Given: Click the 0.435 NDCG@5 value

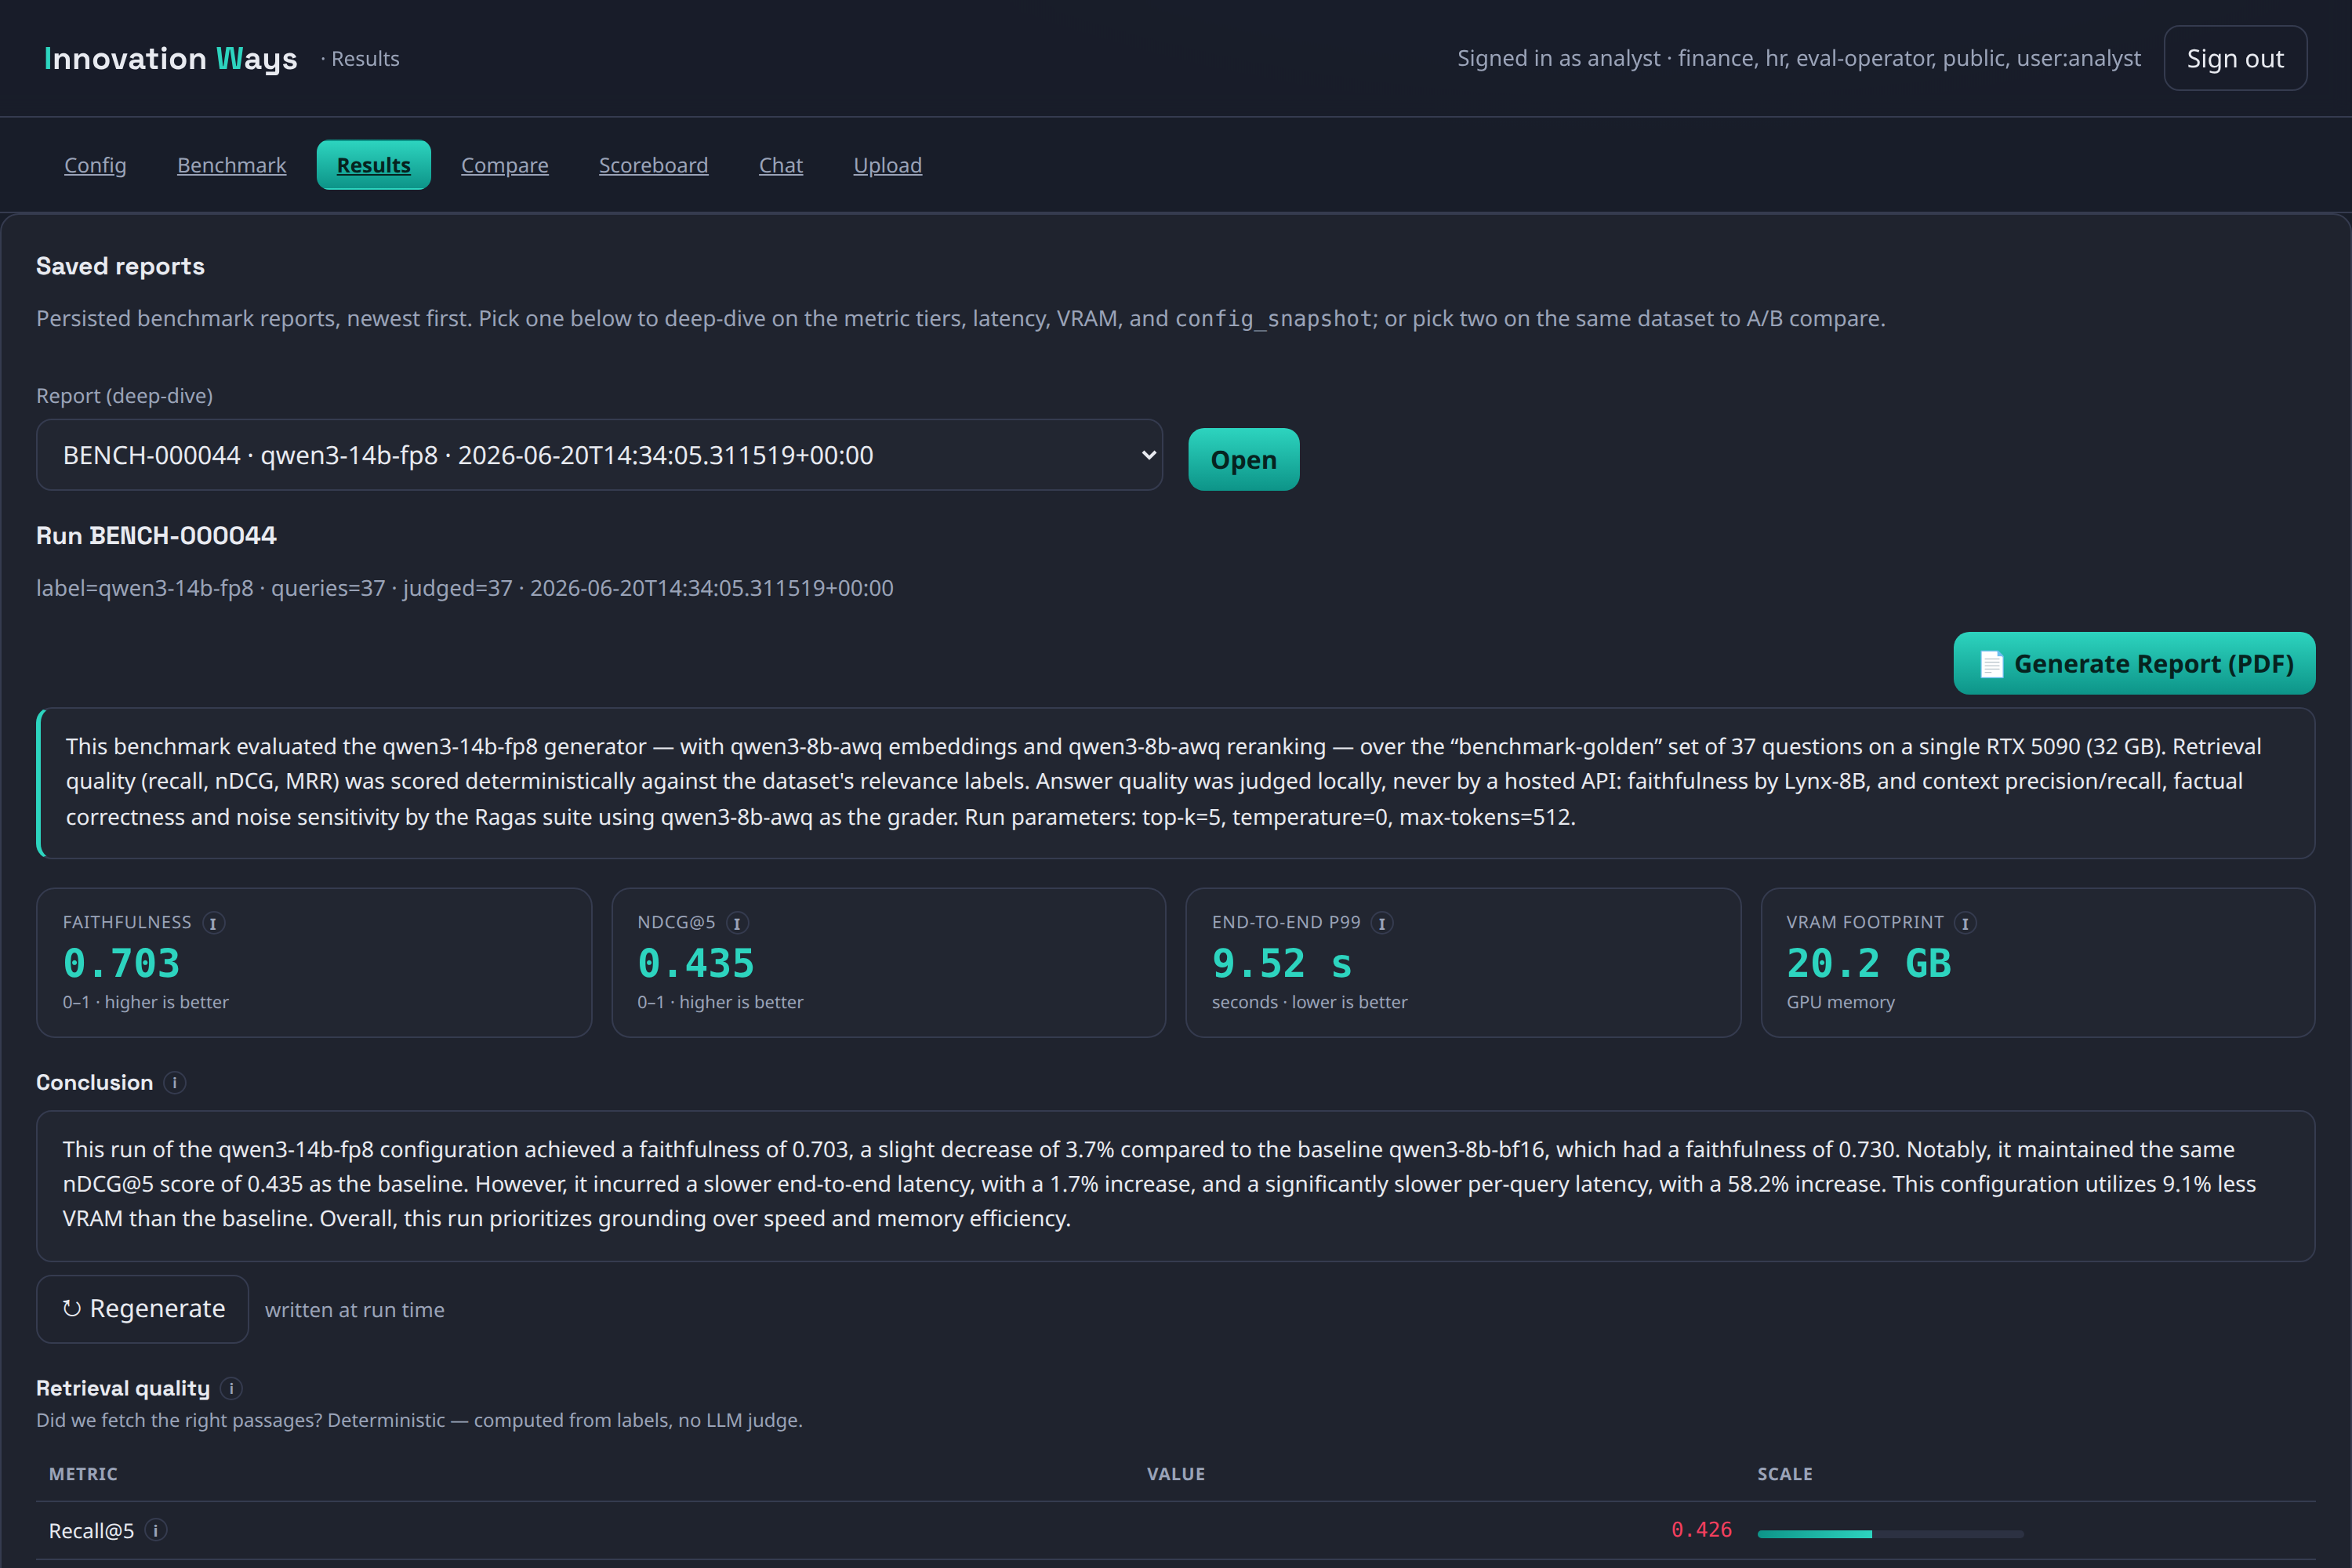Looking at the screenshot, I should pos(696,963).
